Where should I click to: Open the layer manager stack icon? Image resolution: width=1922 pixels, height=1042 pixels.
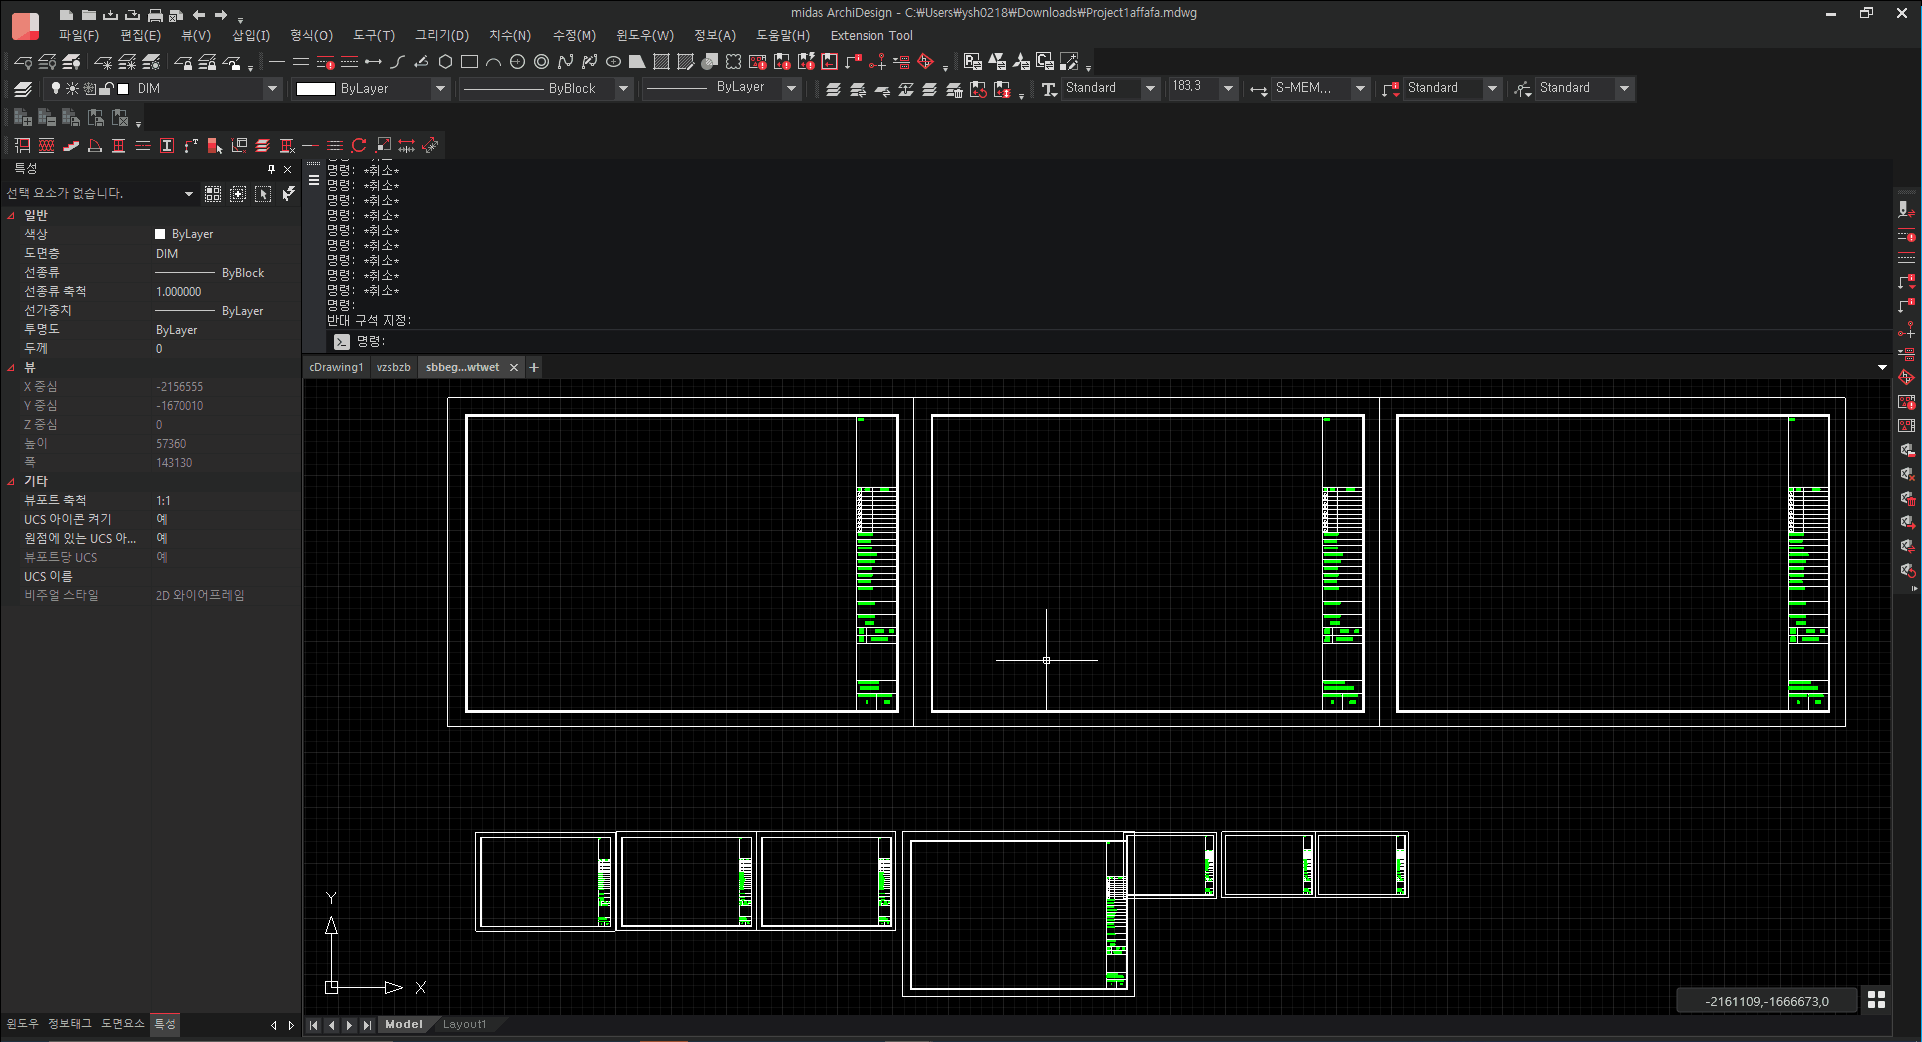click(23, 89)
